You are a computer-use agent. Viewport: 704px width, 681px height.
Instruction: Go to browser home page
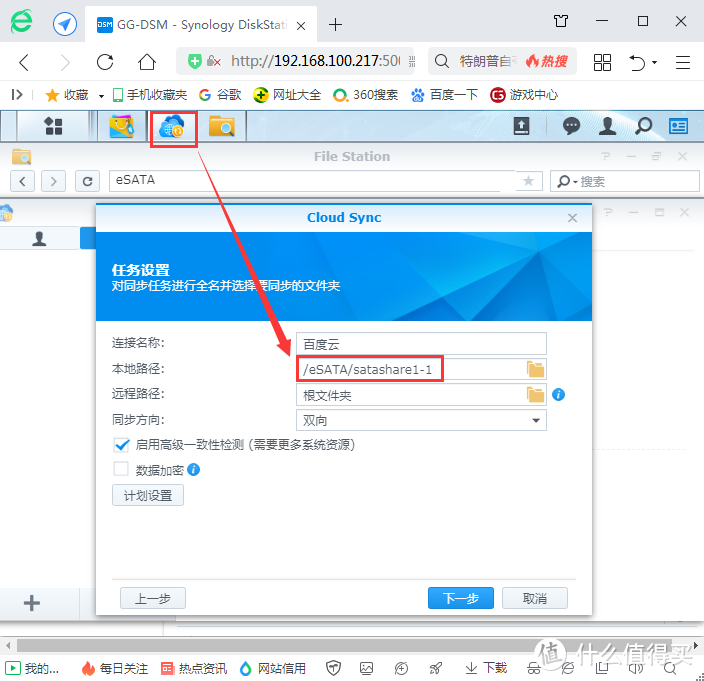point(147,62)
